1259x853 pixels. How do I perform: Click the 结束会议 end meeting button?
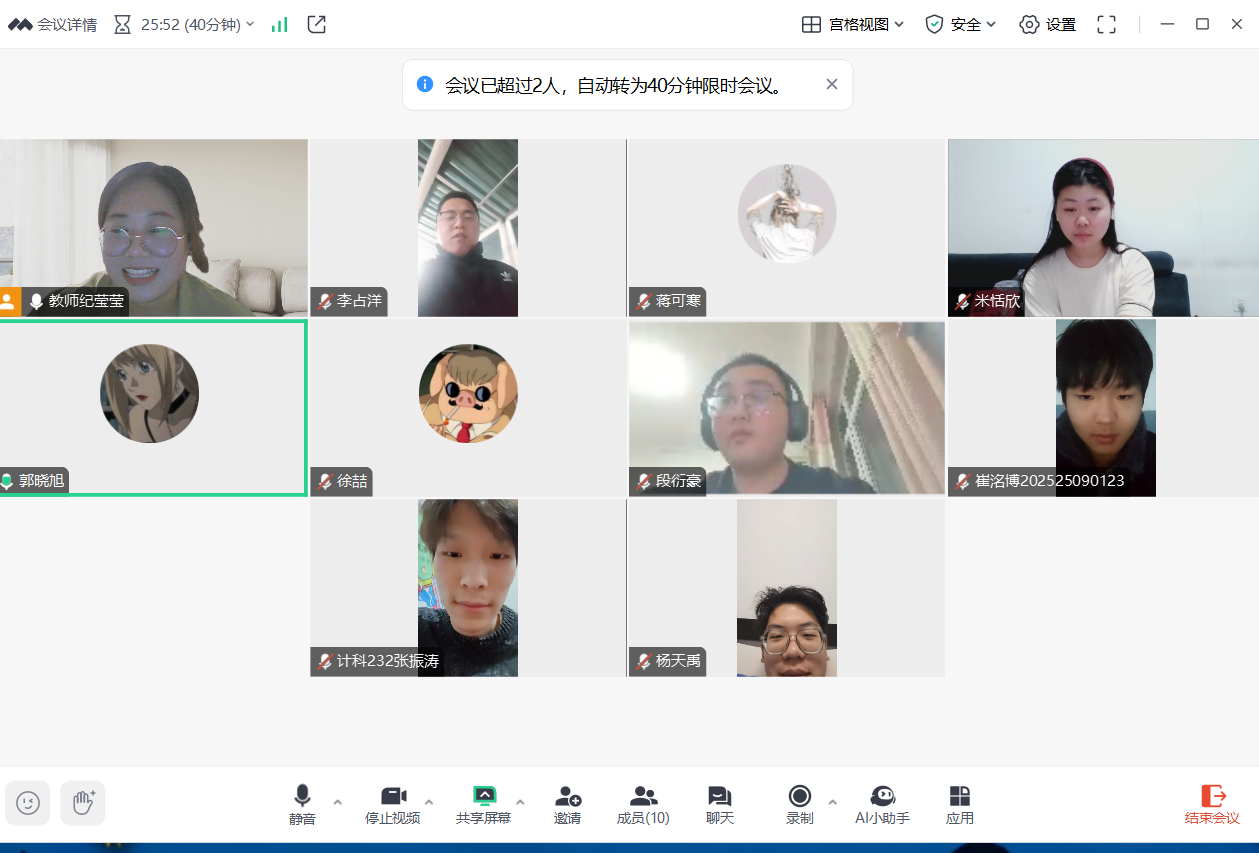[1212, 804]
